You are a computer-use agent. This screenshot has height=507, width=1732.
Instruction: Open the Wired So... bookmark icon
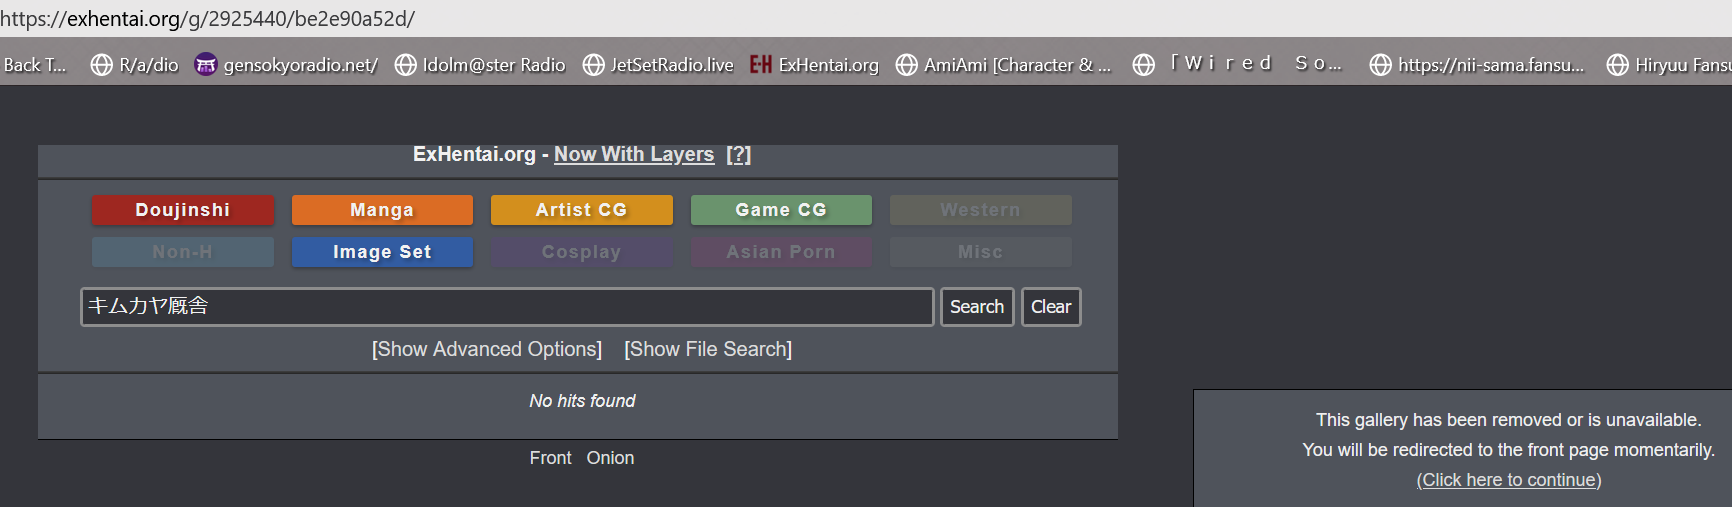pyautogui.click(x=1143, y=65)
